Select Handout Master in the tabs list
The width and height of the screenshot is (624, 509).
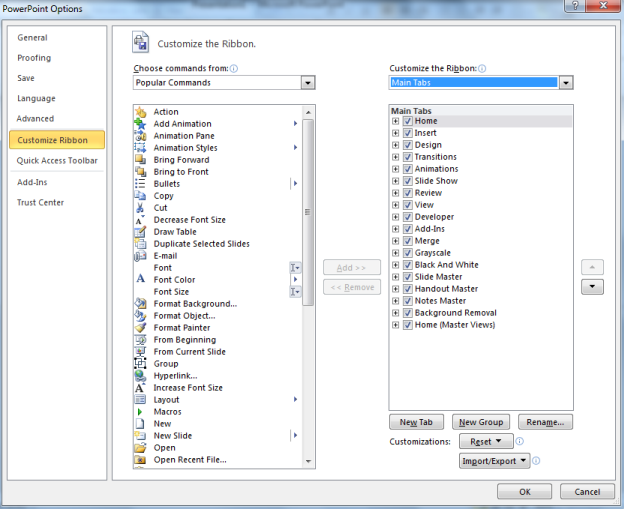pyautogui.click(x=446, y=289)
